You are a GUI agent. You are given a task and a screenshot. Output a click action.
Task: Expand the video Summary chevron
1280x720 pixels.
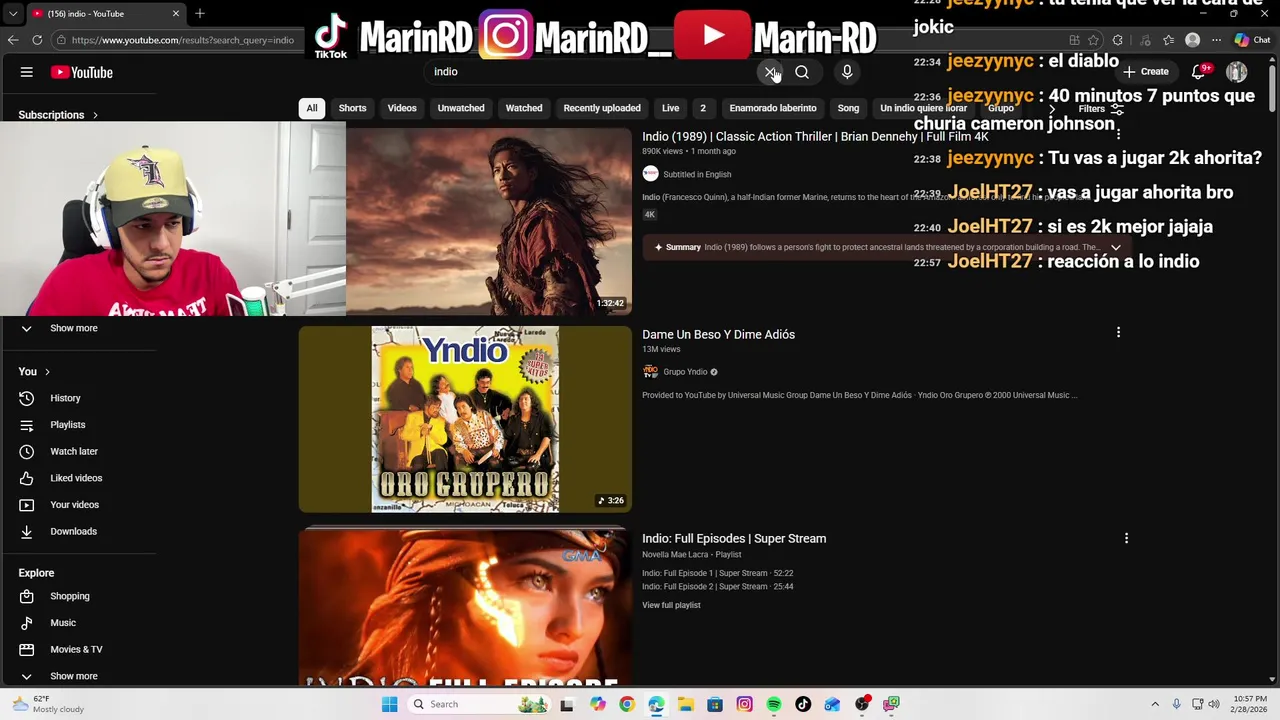click(x=1115, y=247)
